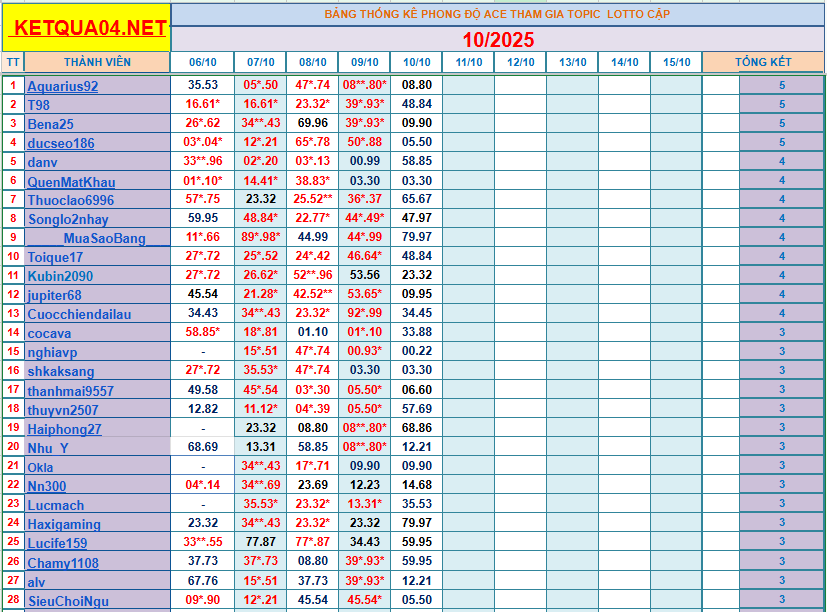Click the 10/10 date column header
The image size is (827, 612).
pyautogui.click(x=416, y=62)
